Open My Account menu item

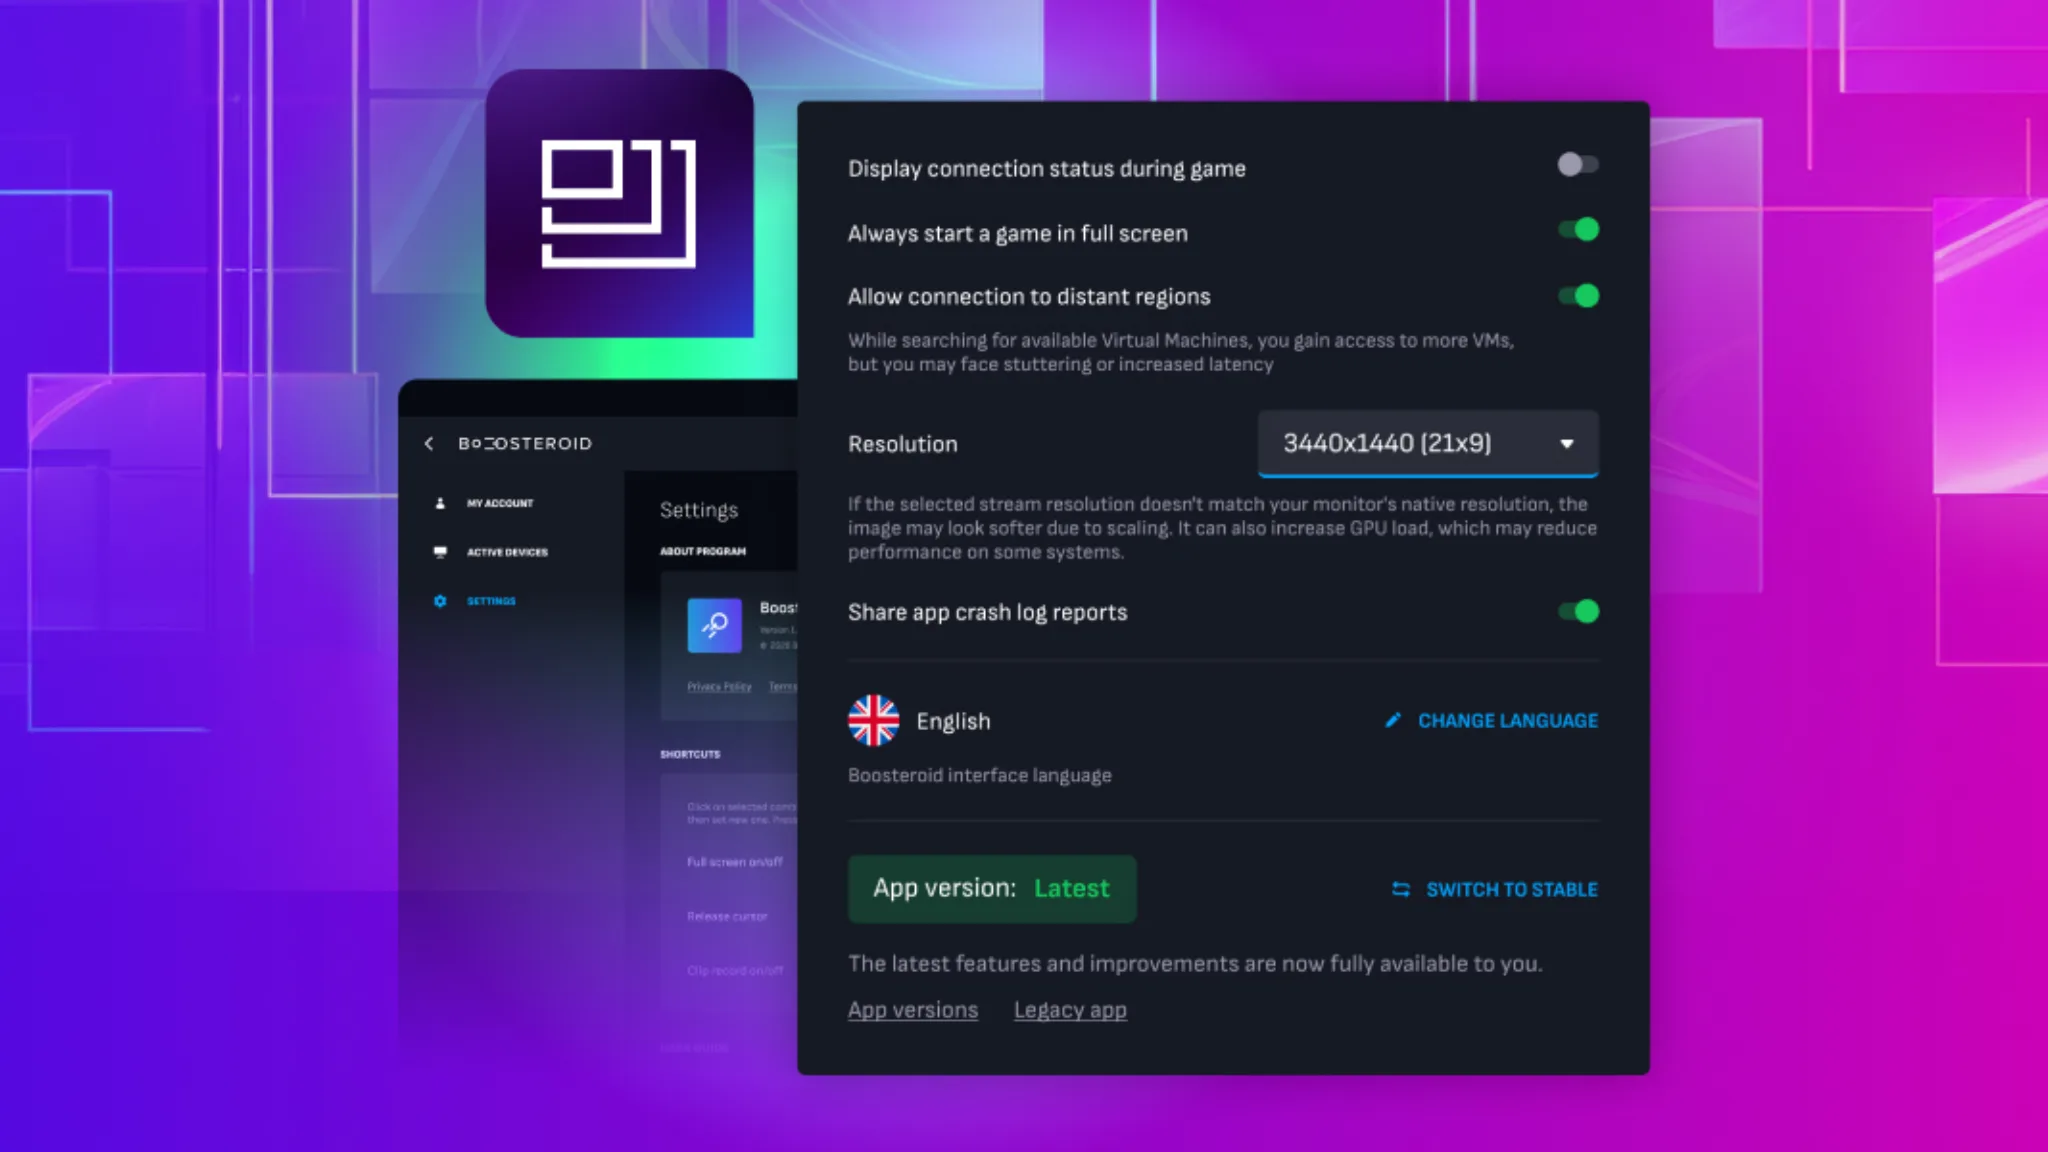click(x=500, y=503)
